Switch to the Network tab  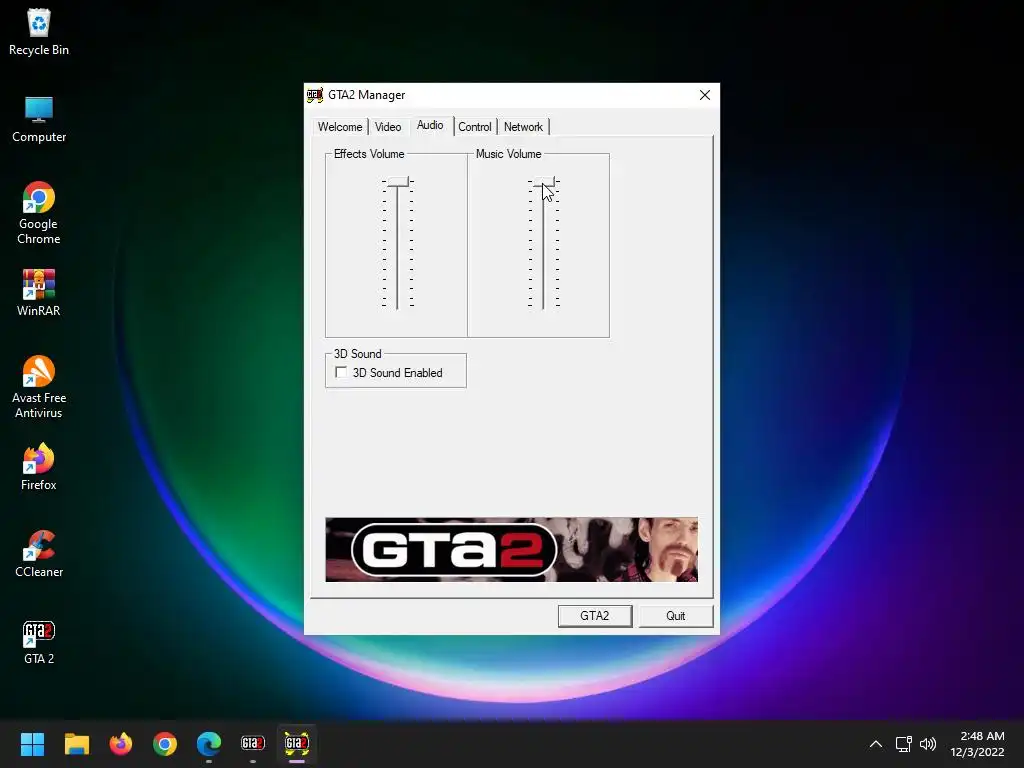523,127
